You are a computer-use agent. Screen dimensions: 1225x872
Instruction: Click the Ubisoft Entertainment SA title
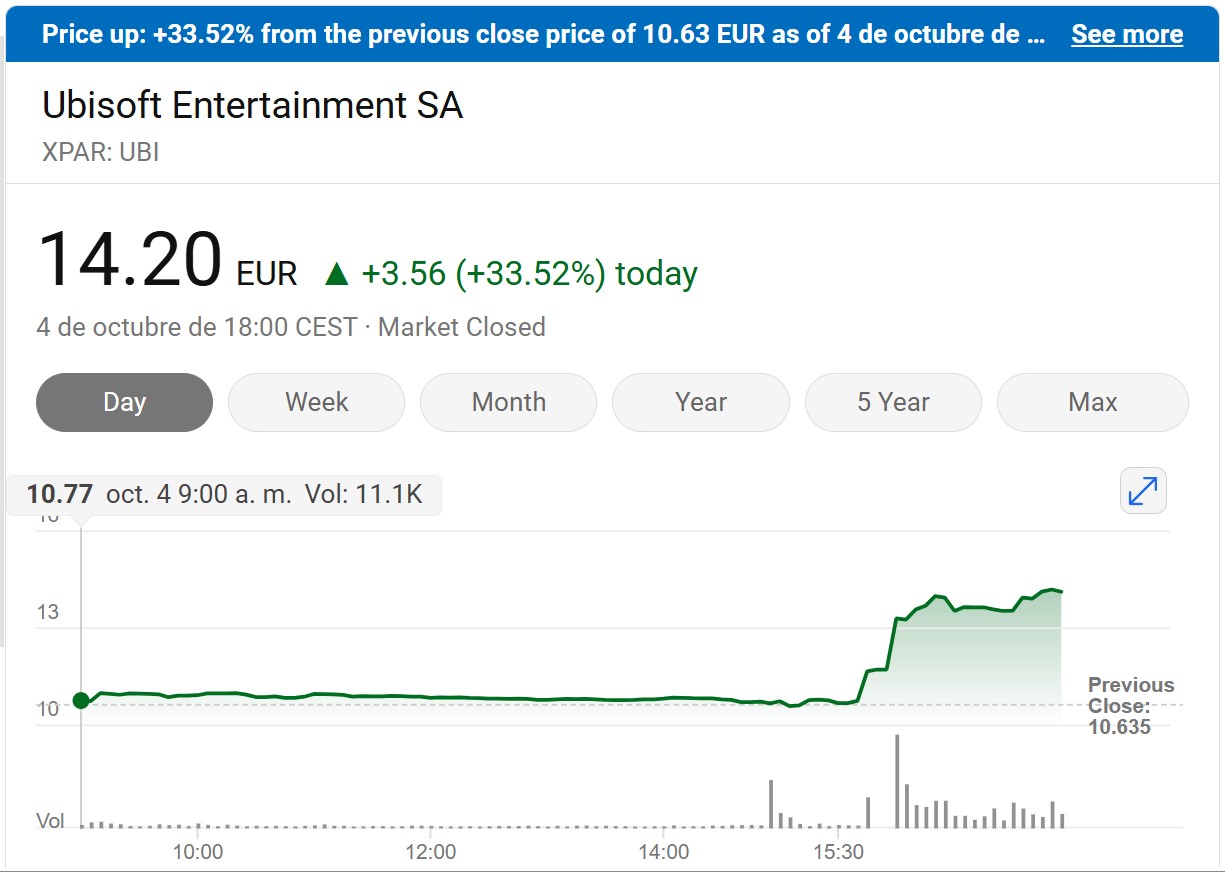click(253, 106)
